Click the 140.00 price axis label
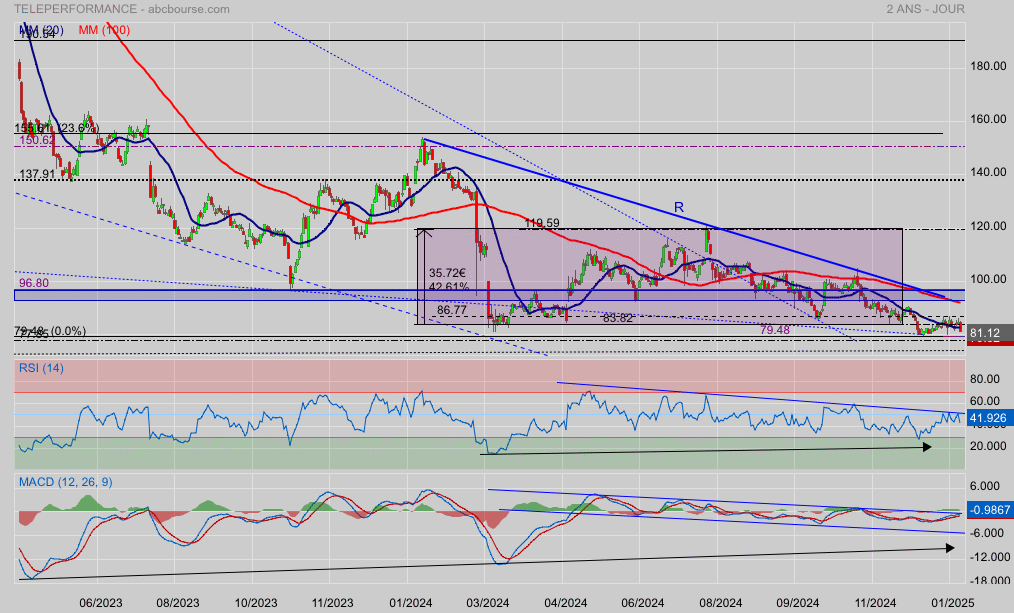The width and height of the screenshot is (1014, 613). (x=988, y=172)
